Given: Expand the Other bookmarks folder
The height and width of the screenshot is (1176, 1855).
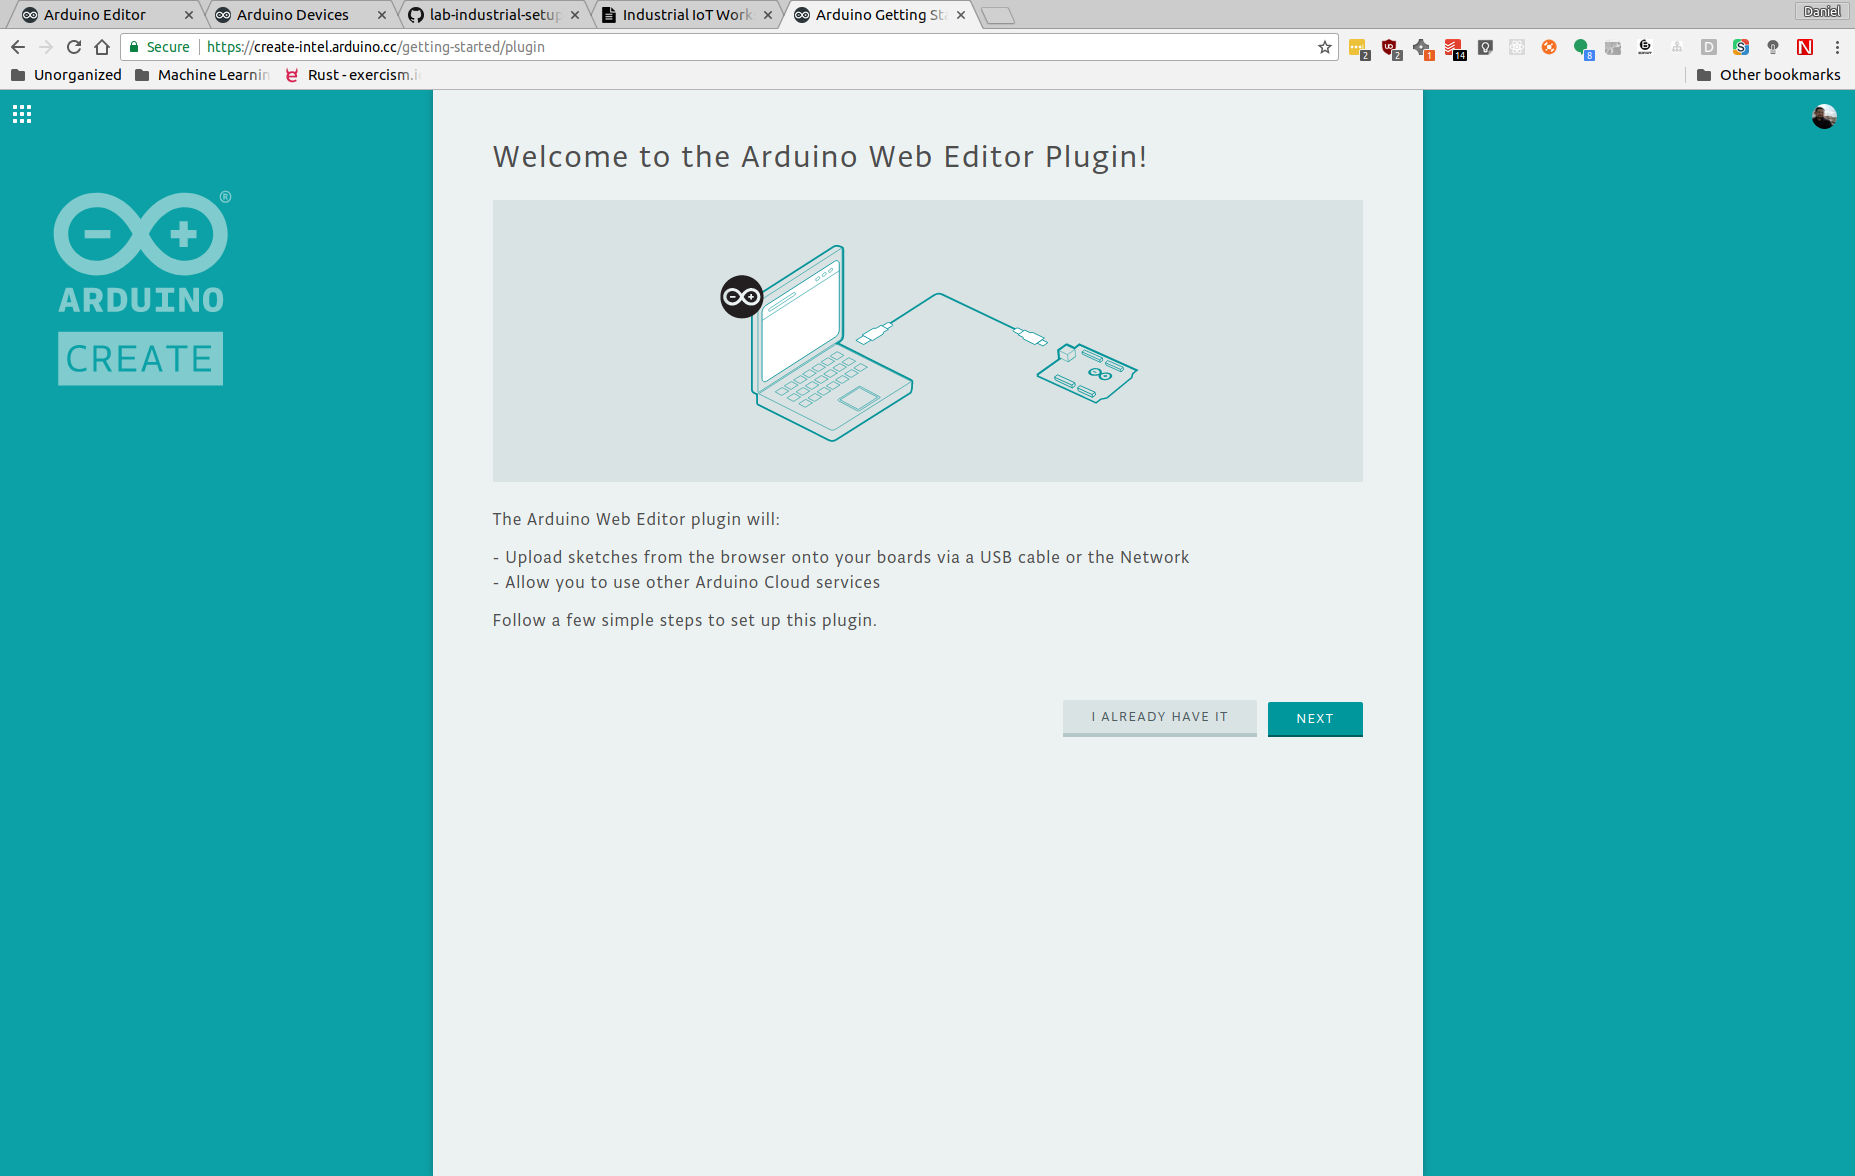Looking at the screenshot, I should click(1768, 75).
